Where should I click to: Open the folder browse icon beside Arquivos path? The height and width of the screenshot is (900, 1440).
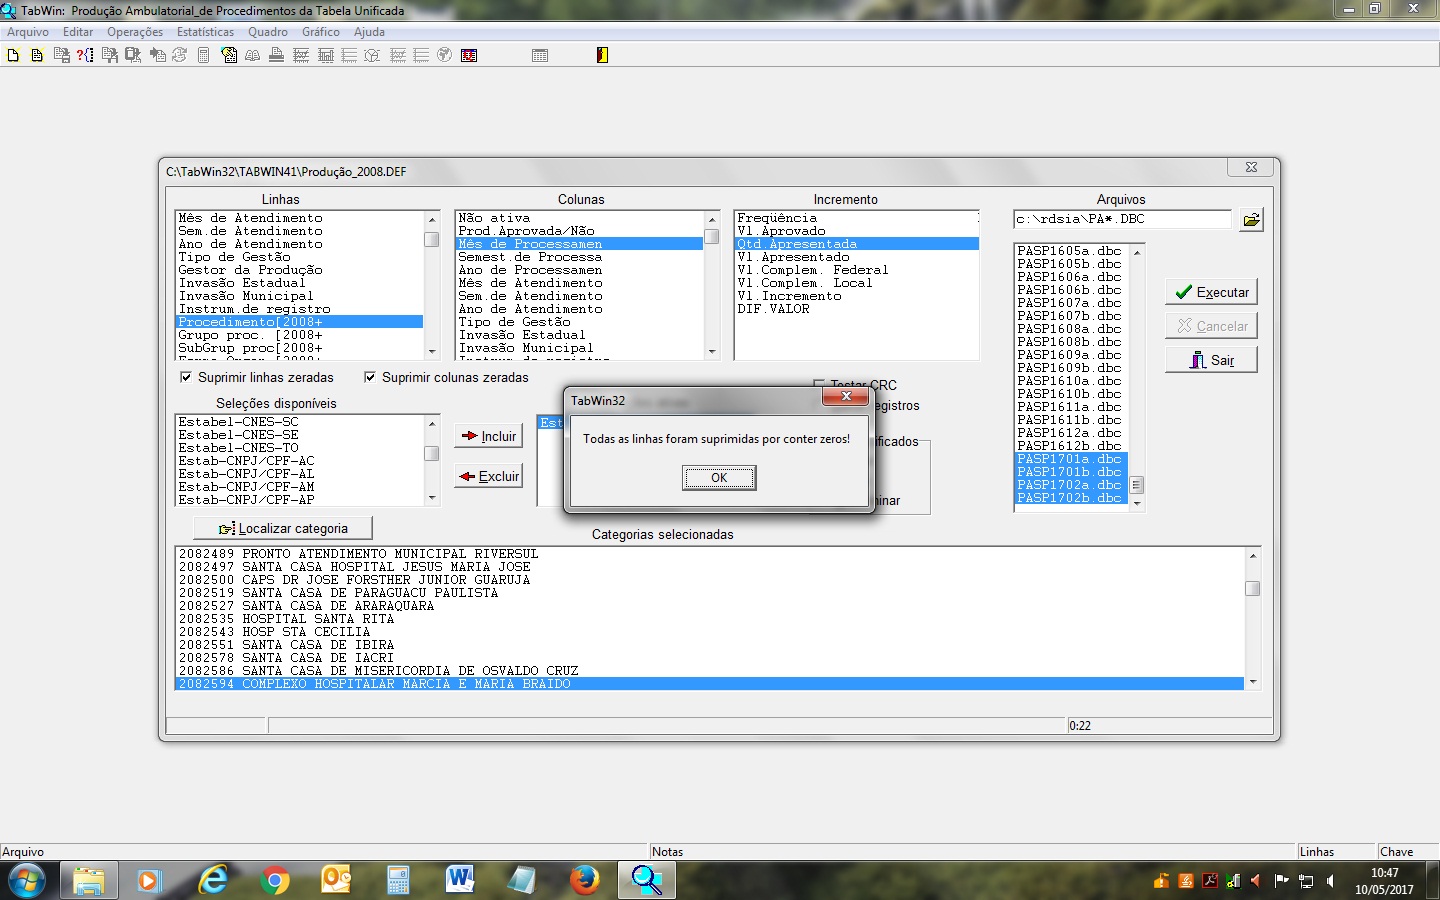(1251, 220)
